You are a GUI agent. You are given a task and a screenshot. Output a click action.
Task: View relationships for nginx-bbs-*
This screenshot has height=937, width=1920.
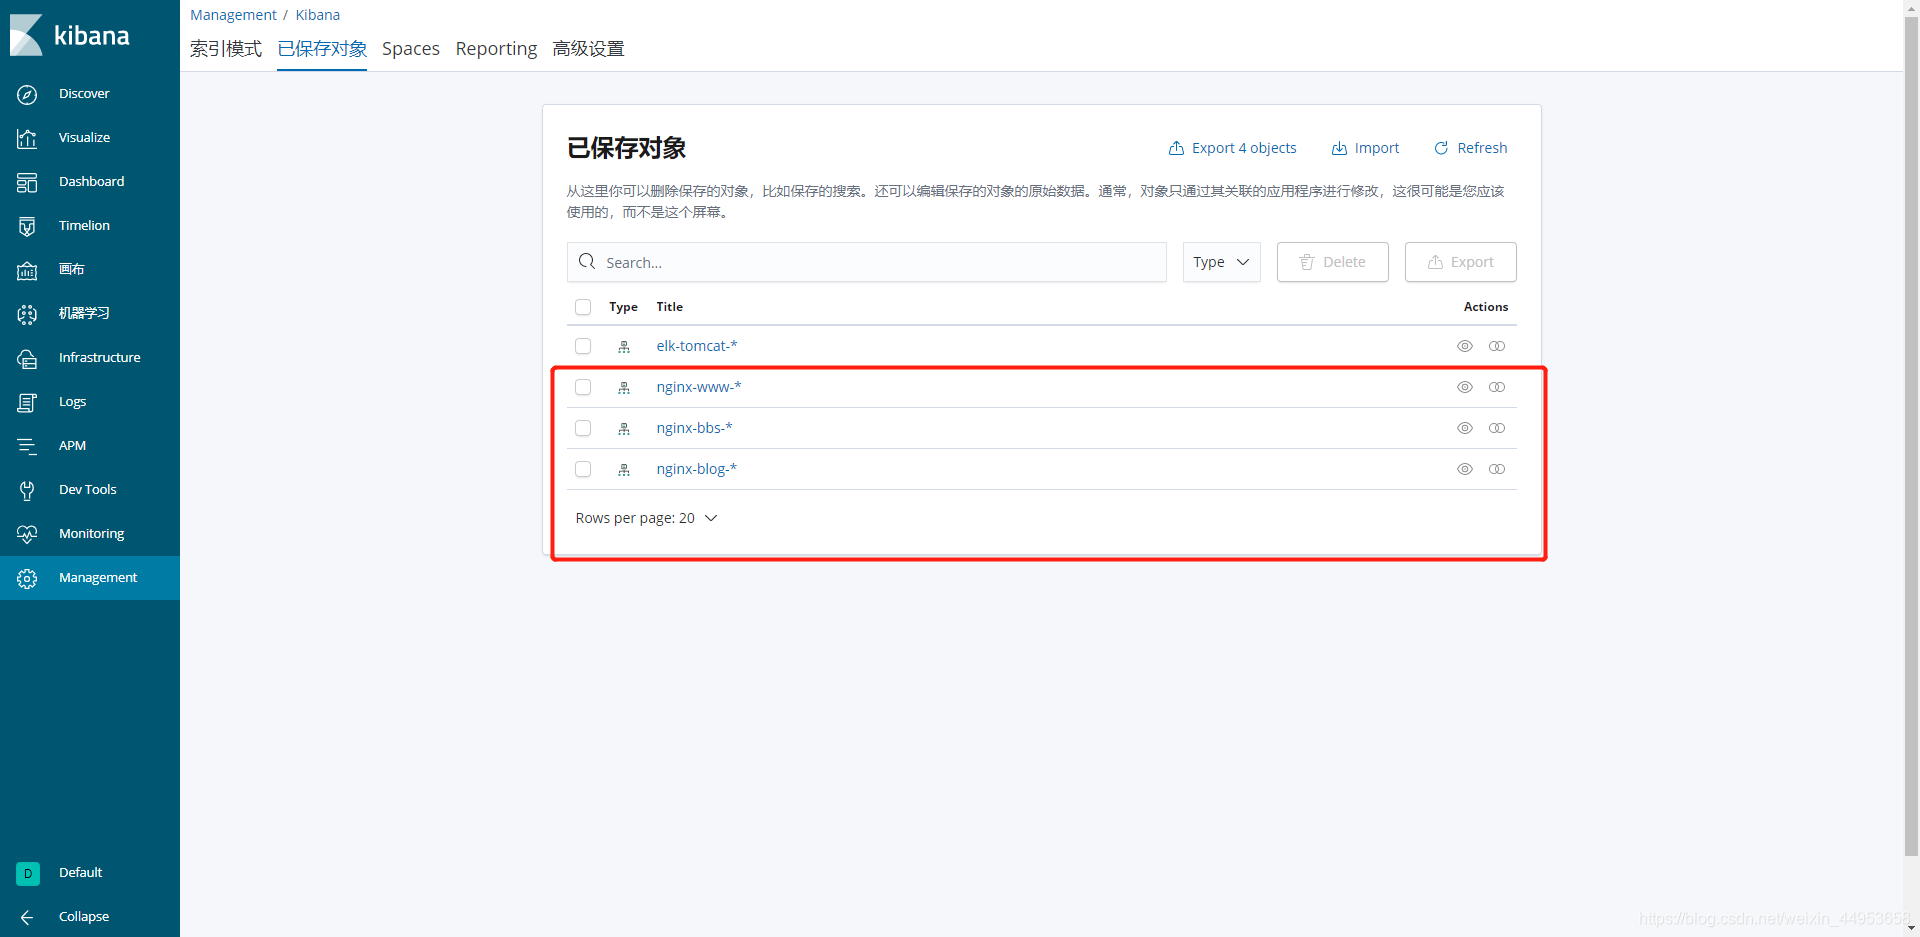coord(1497,428)
